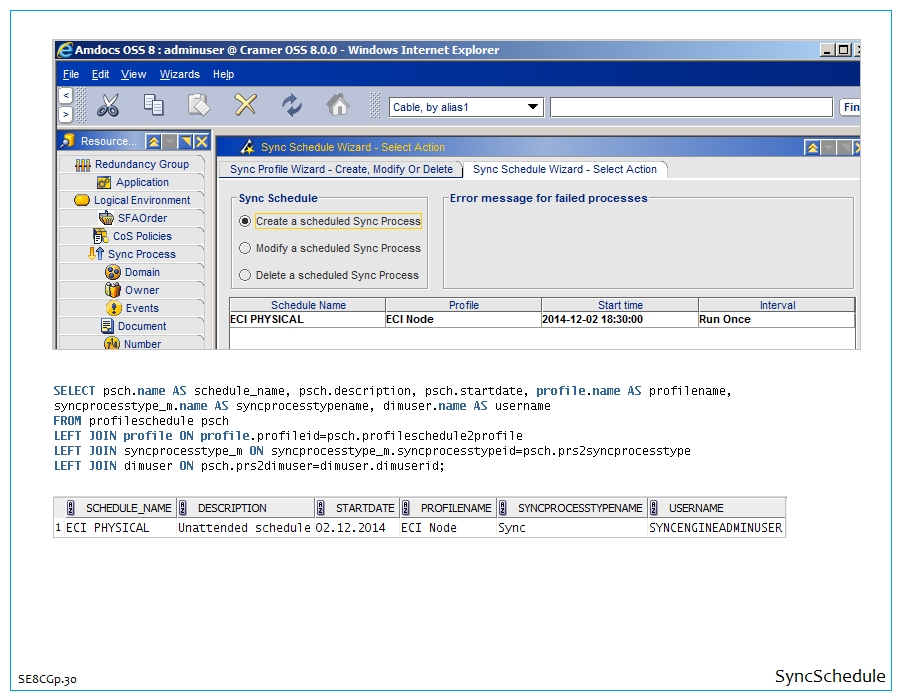
Task: Open the Wizards menu
Action: tap(179, 74)
